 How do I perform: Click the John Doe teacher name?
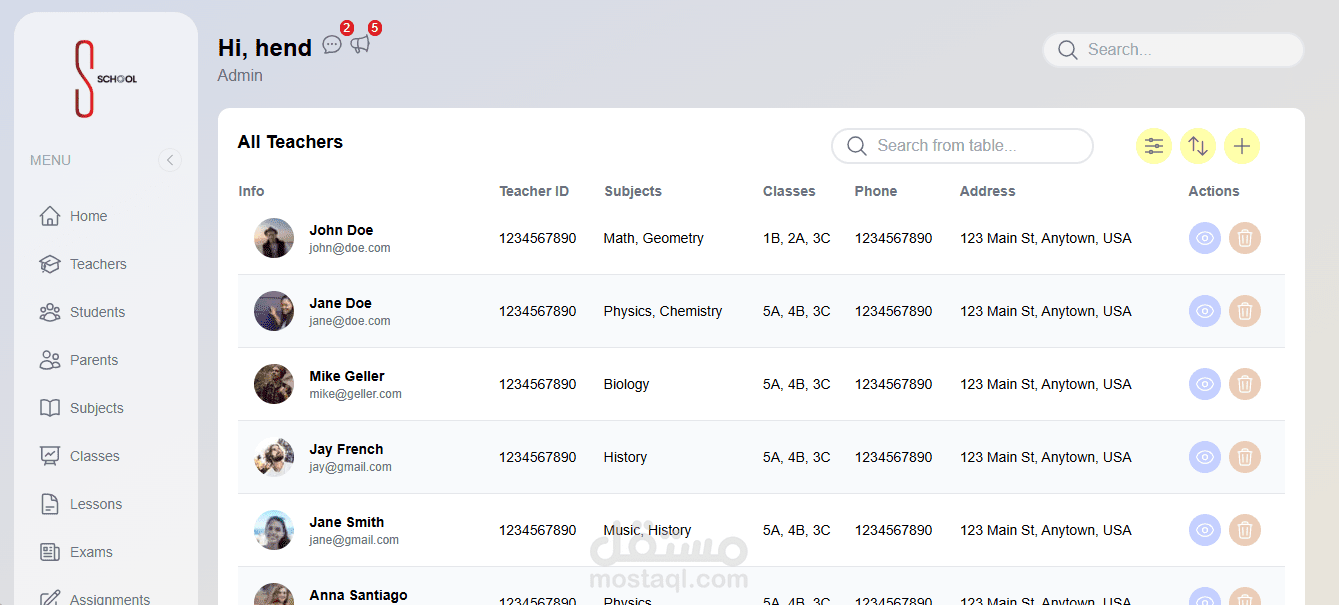coord(341,230)
